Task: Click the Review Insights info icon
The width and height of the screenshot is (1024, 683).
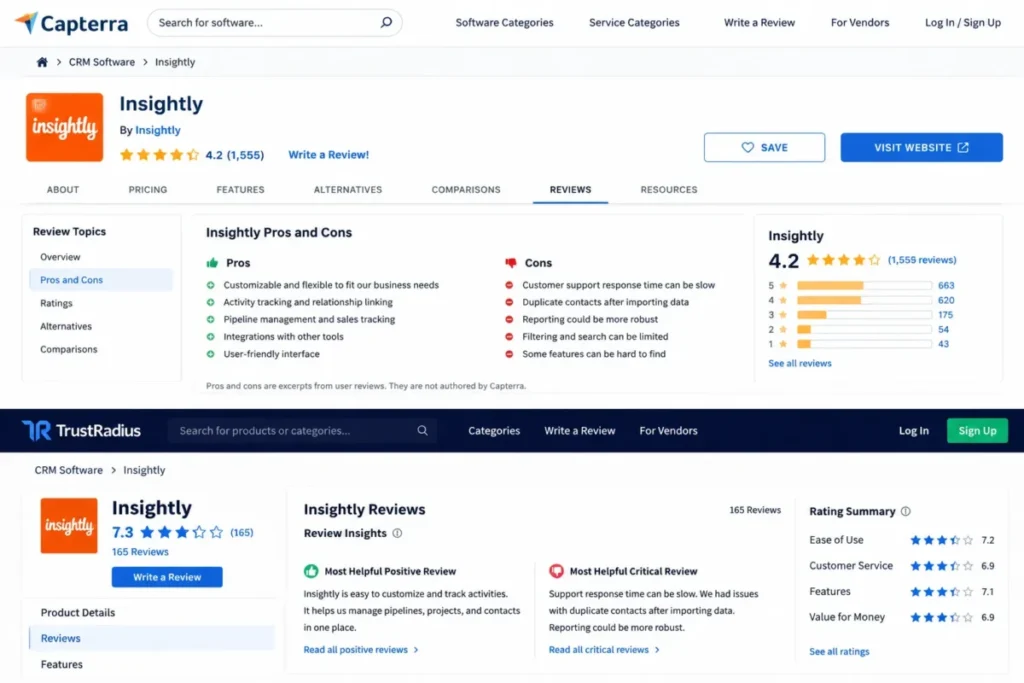Action: click(397, 533)
